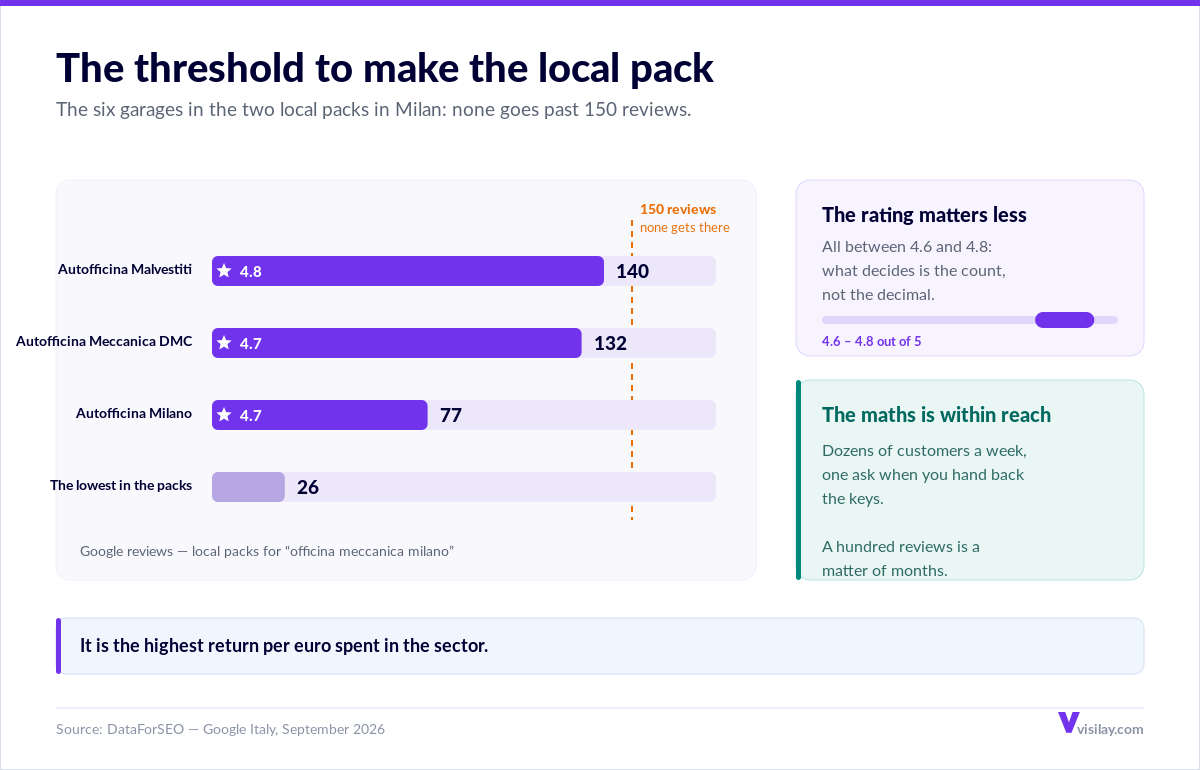1200x770 pixels.
Task: Click the light purple lowest-in-packs bar
Action: [248, 487]
